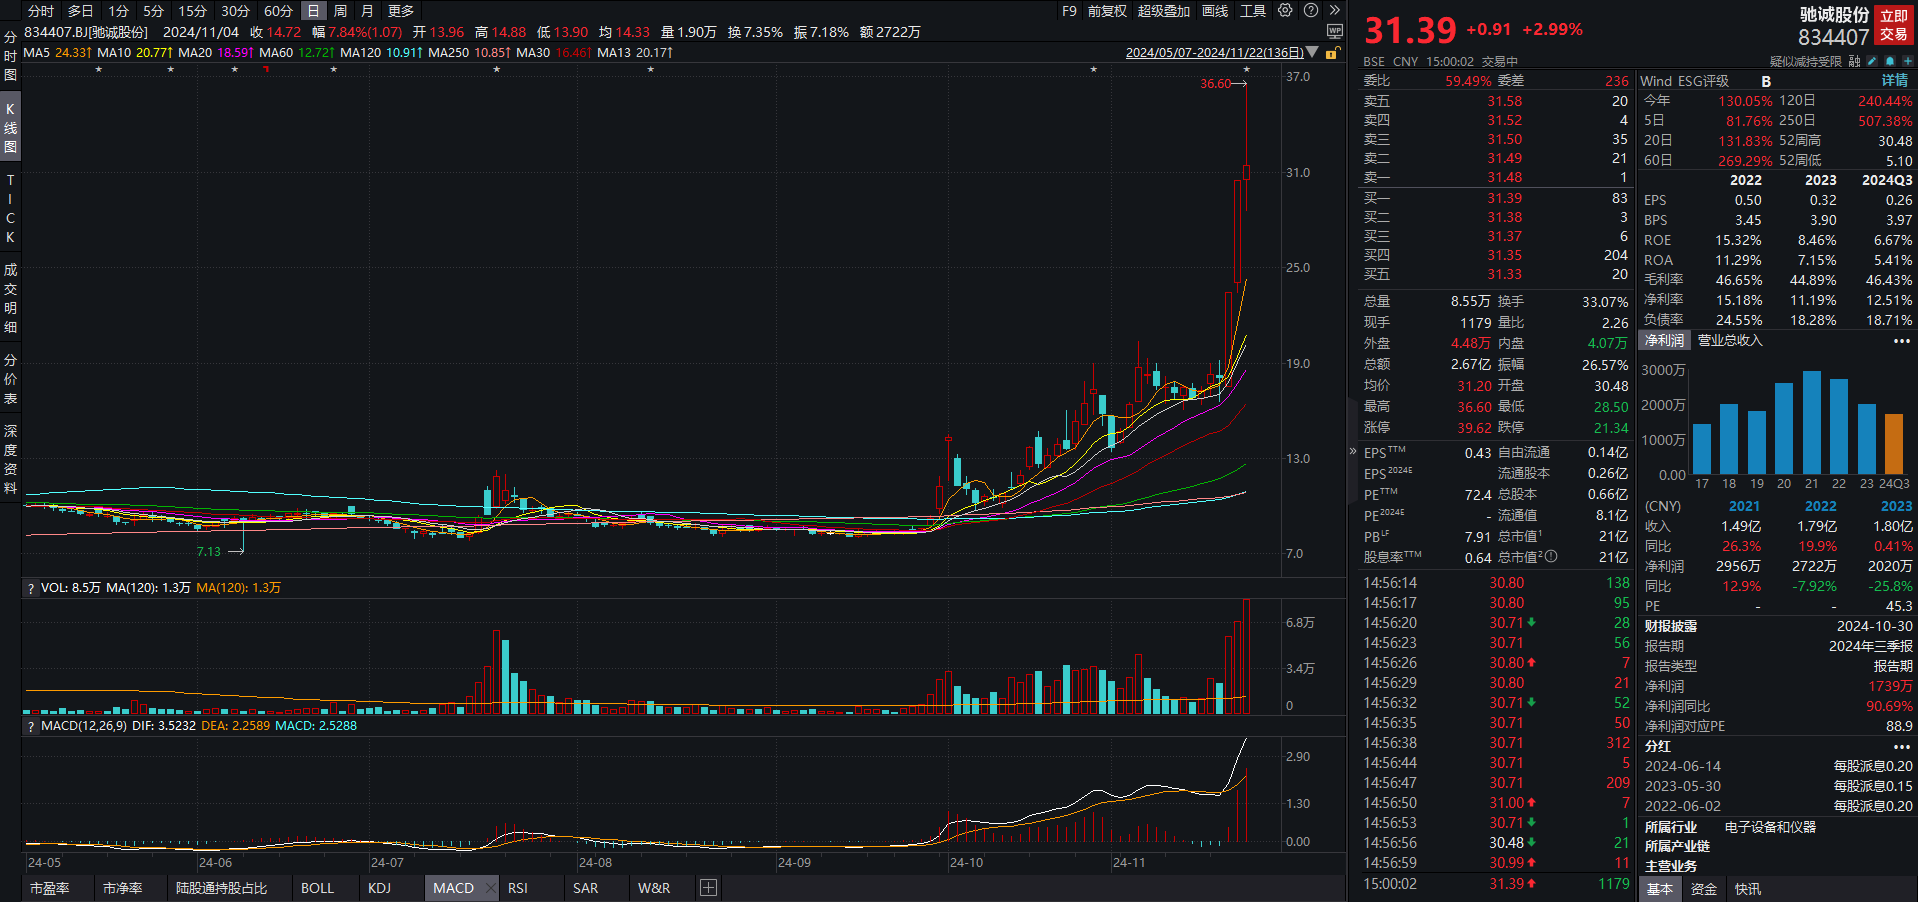This screenshot has width=1918, height=902.
Task: Select the BOLL indicator tab
Action: pyautogui.click(x=317, y=888)
